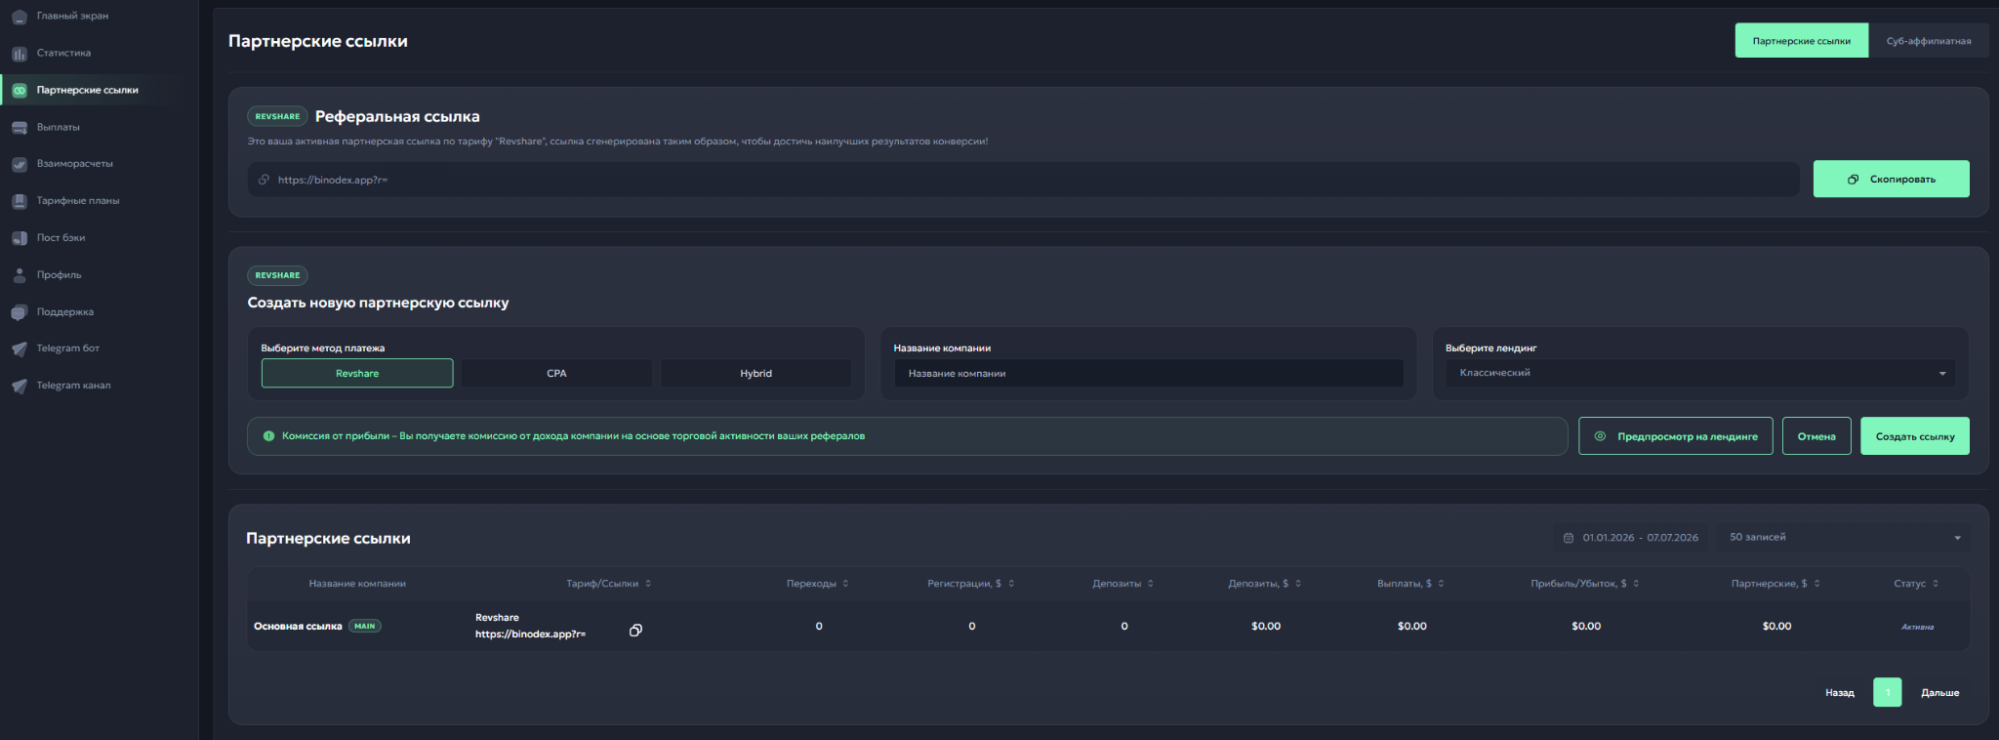This screenshot has width=1999, height=740.
Task: Sort by Депозиты count column arrows
Action: pyautogui.click(x=1150, y=584)
